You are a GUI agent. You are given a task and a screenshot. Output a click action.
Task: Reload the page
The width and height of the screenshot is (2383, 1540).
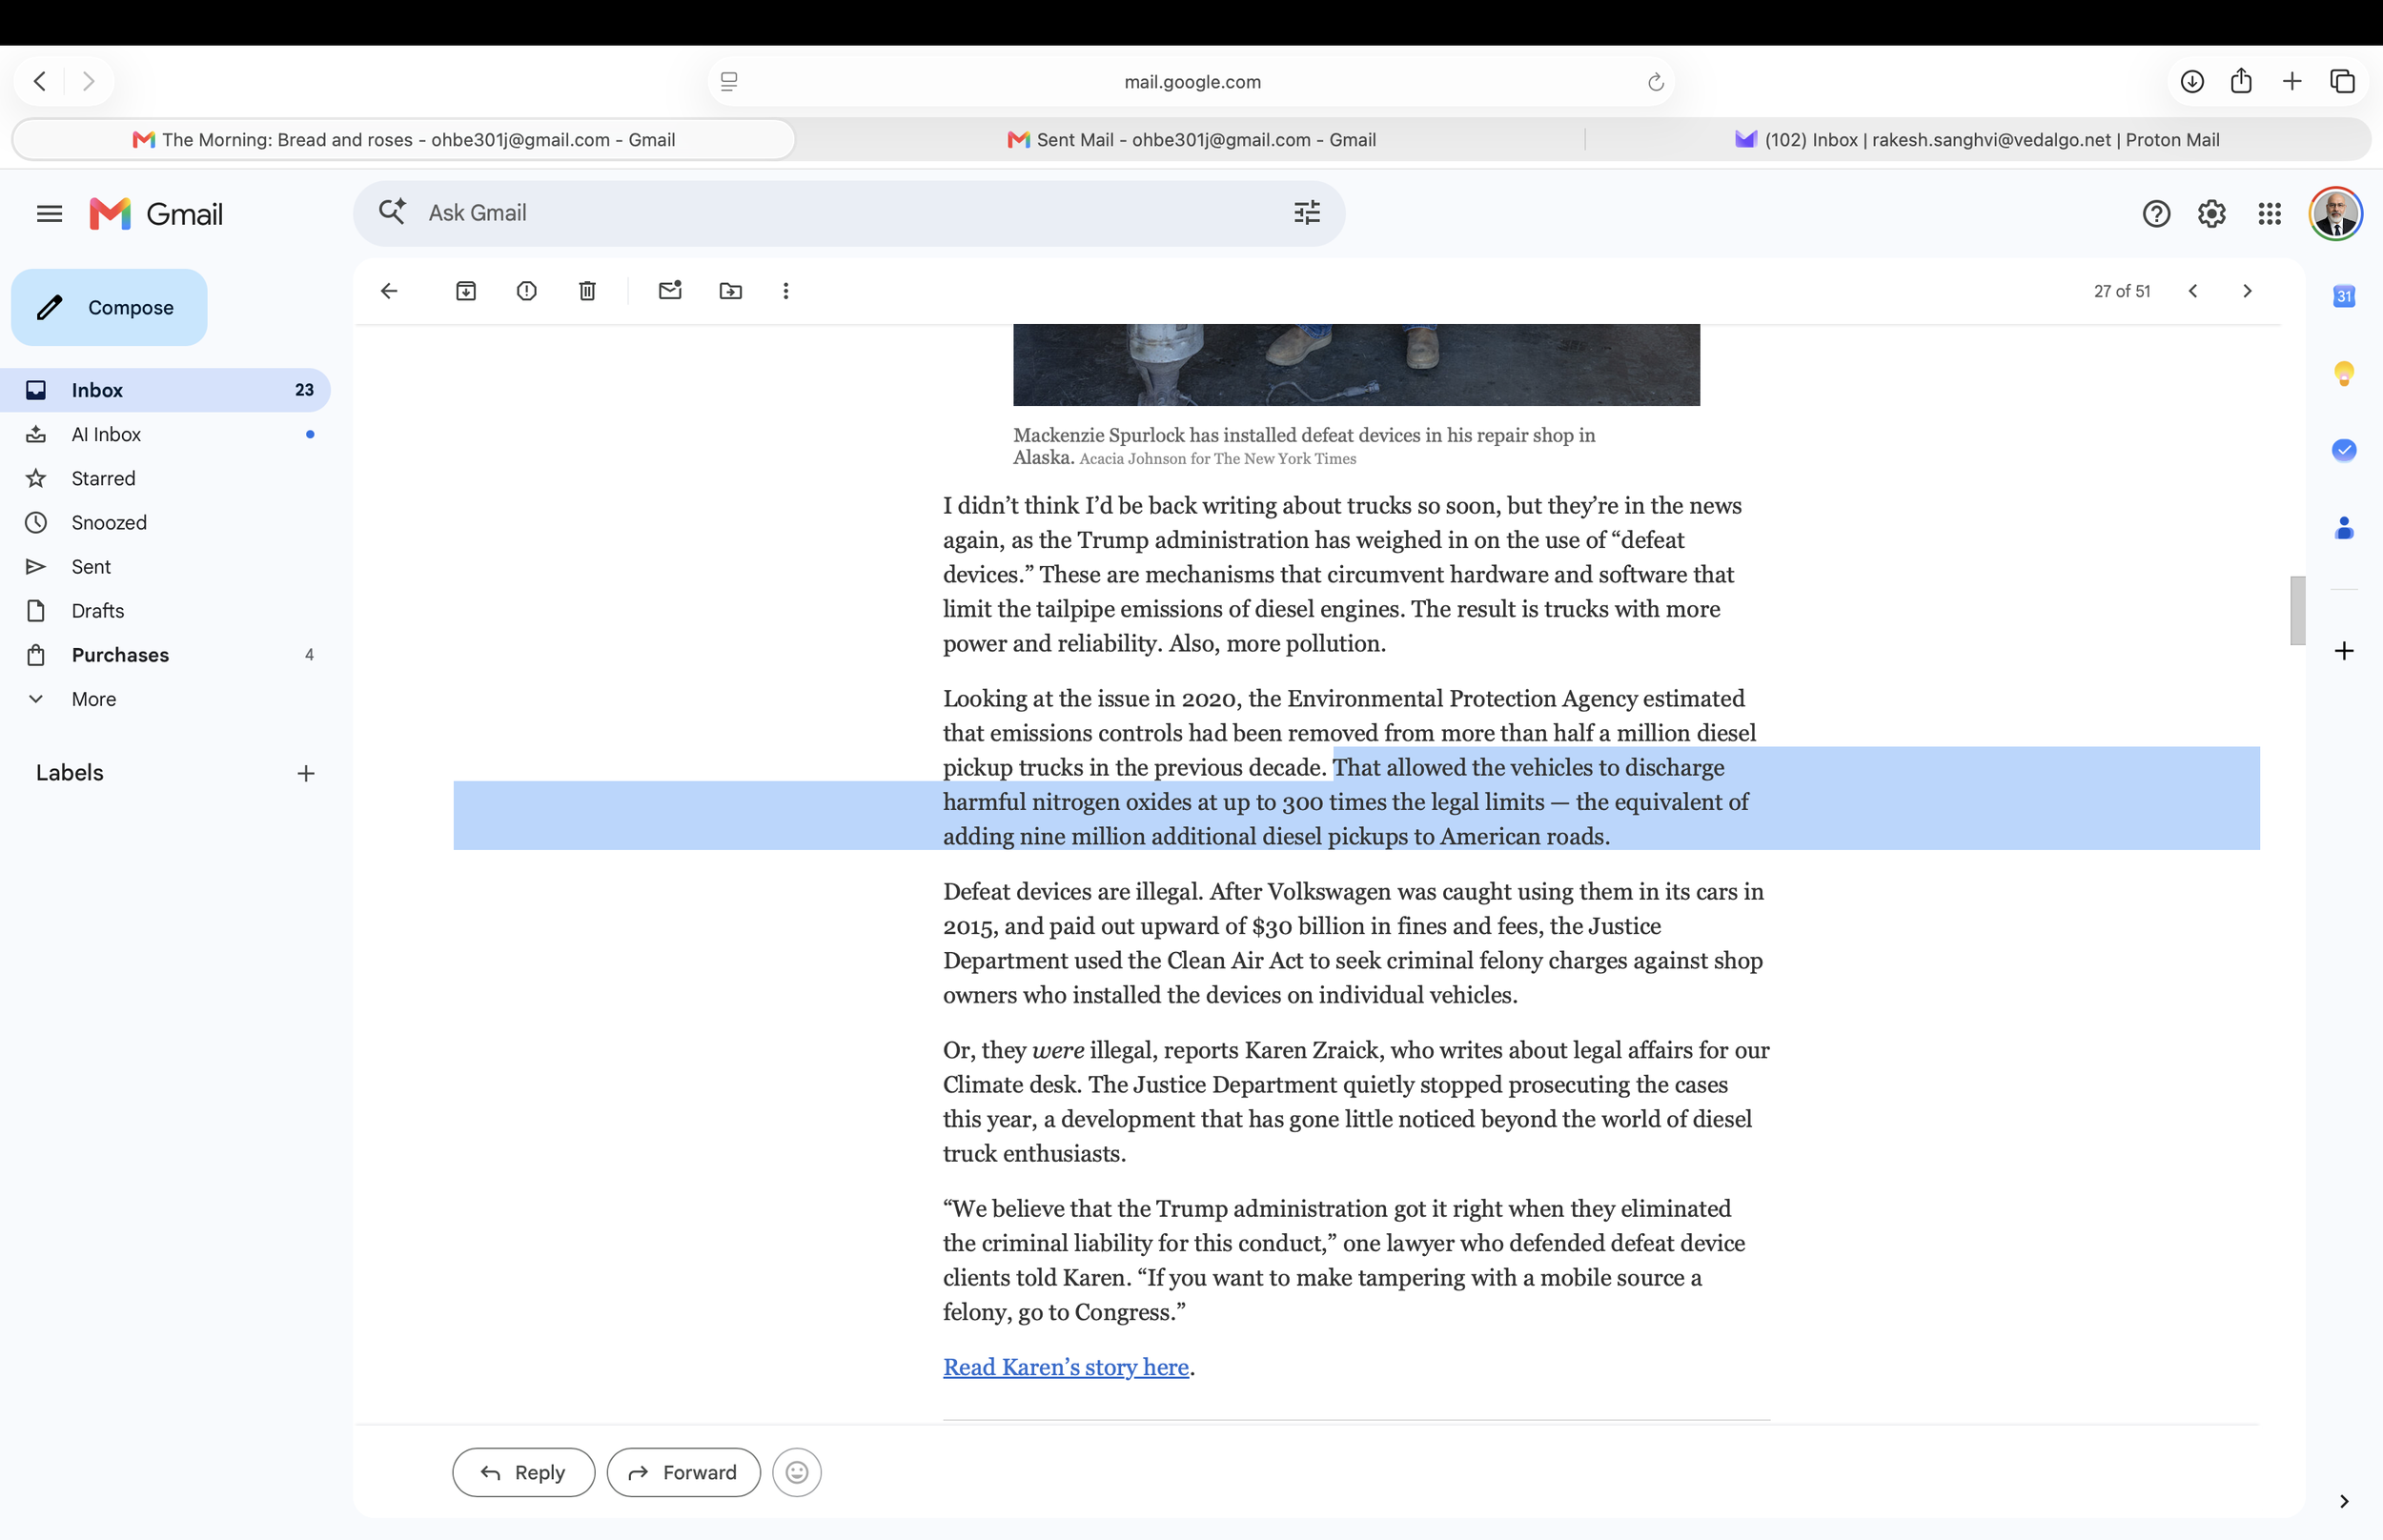1655,82
